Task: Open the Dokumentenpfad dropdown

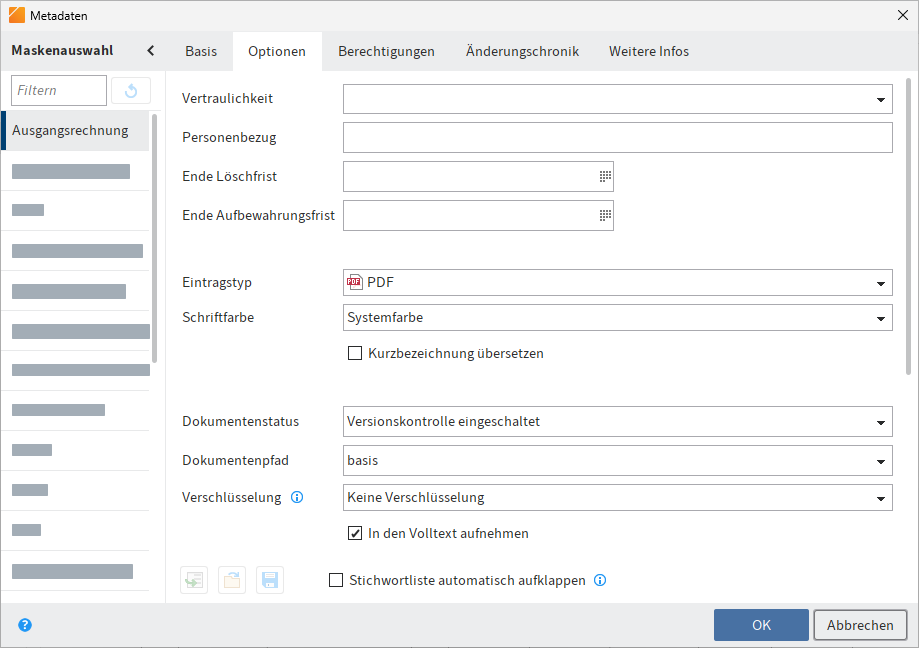Action: tap(880, 459)
